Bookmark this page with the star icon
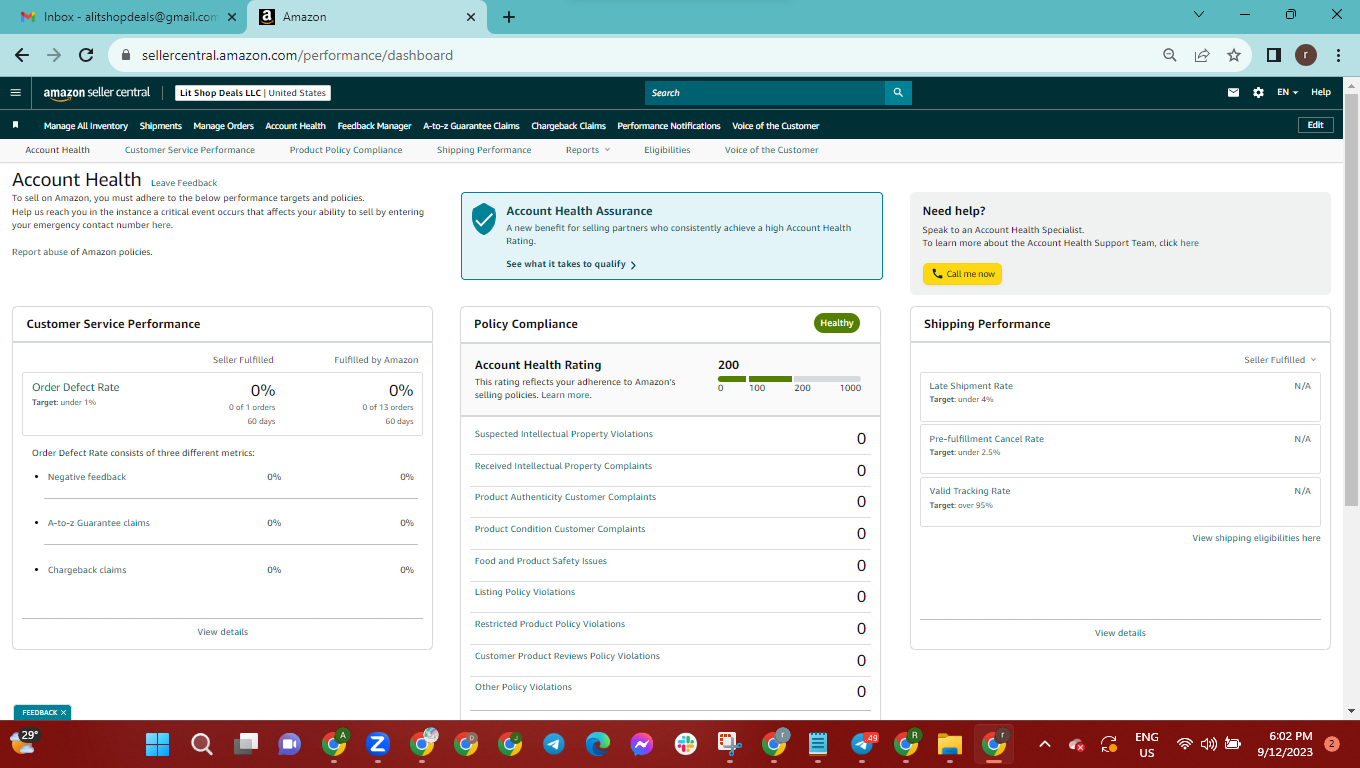1360x768 pixels. (x=1234, y=55)
